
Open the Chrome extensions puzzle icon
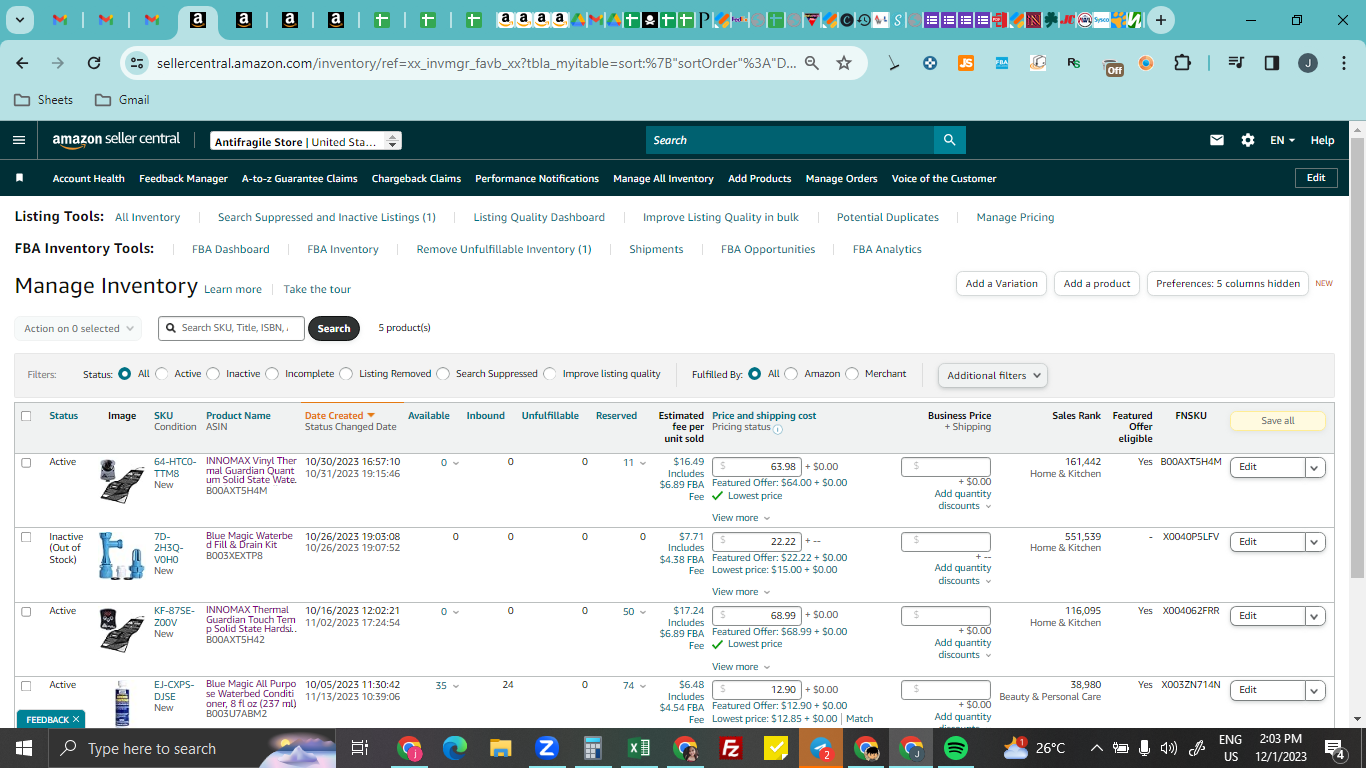coord(1182,63)
